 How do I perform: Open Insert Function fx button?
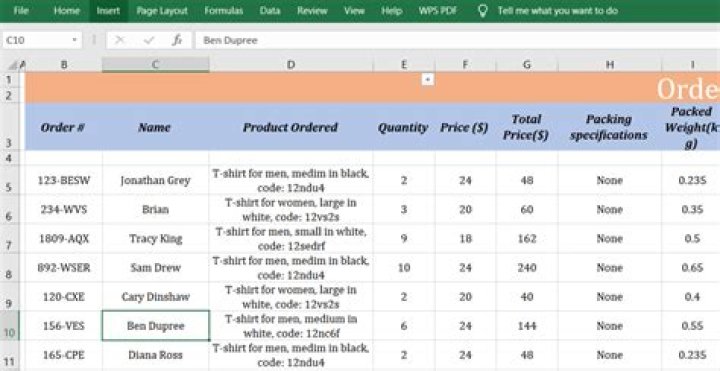tap(177, 40)
